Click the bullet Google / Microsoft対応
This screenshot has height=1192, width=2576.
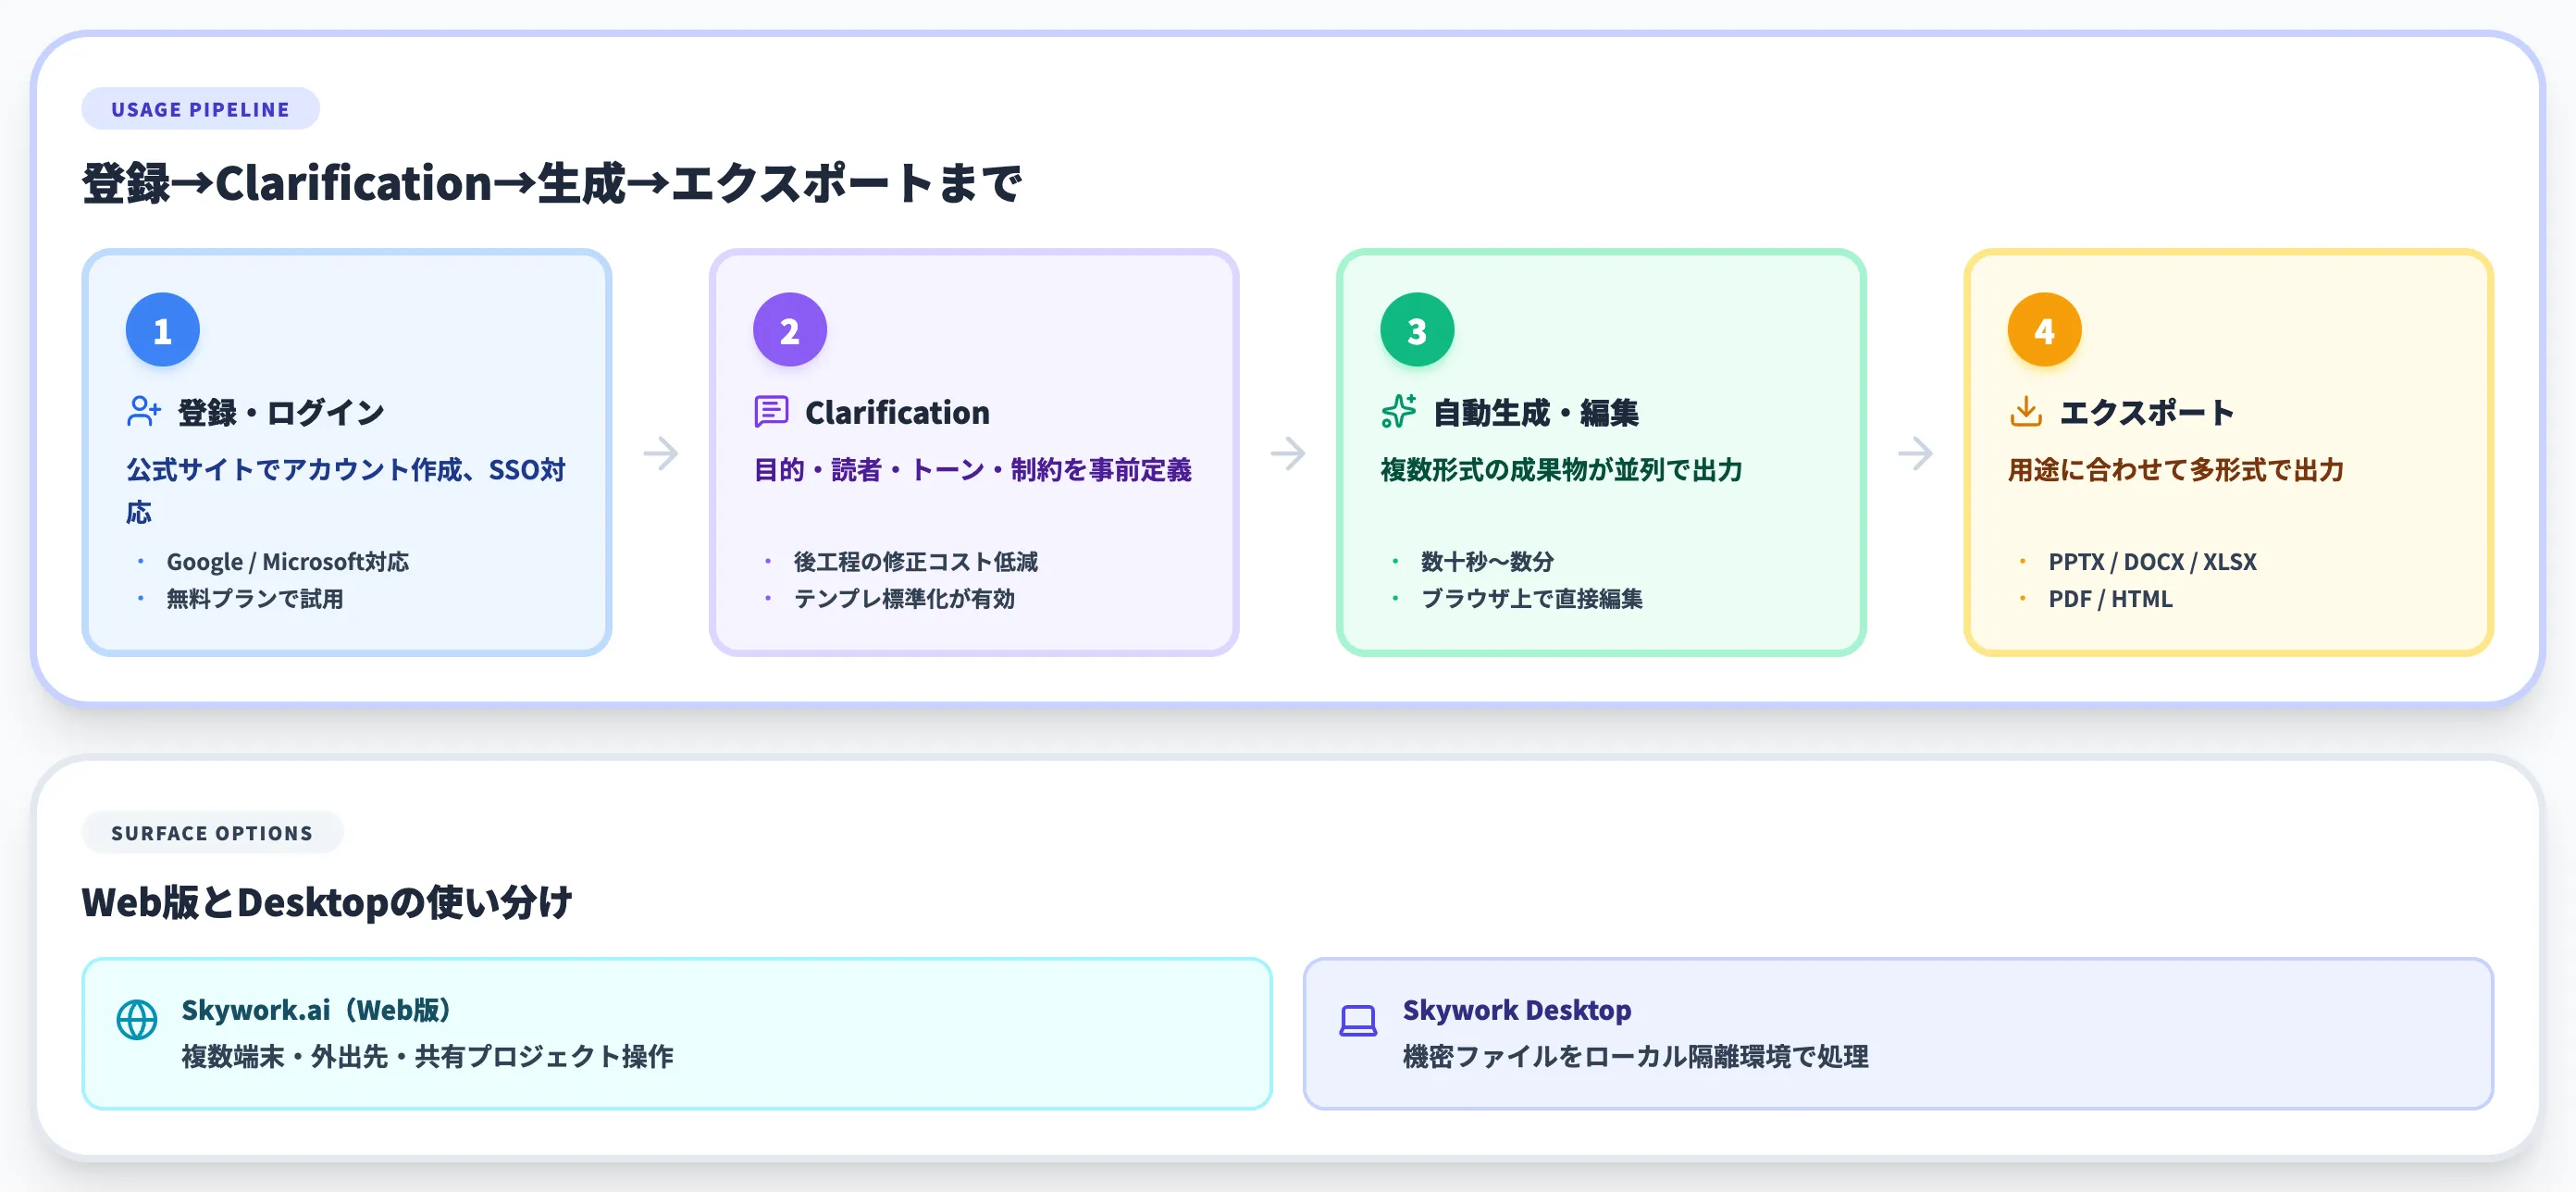(x=288, y=562)
